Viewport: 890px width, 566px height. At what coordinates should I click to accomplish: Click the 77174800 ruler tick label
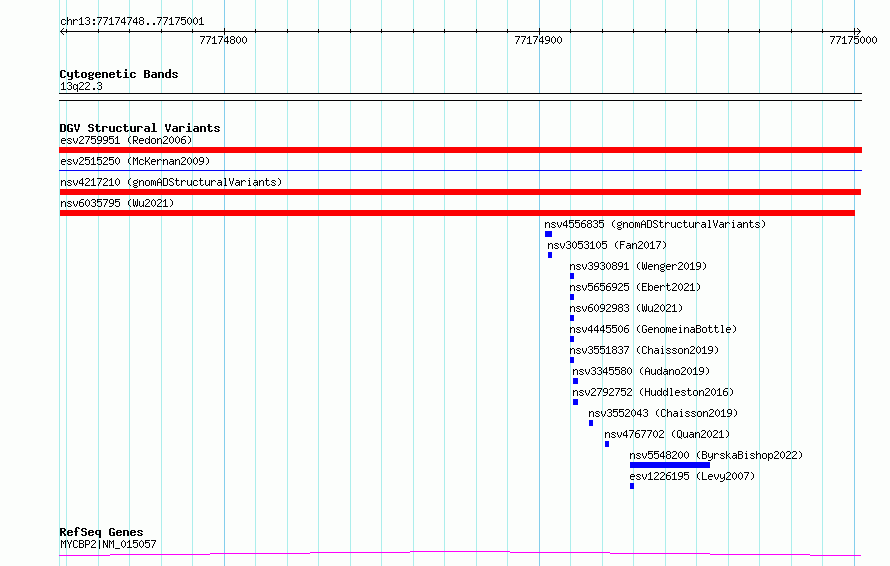tap(223, 40)
